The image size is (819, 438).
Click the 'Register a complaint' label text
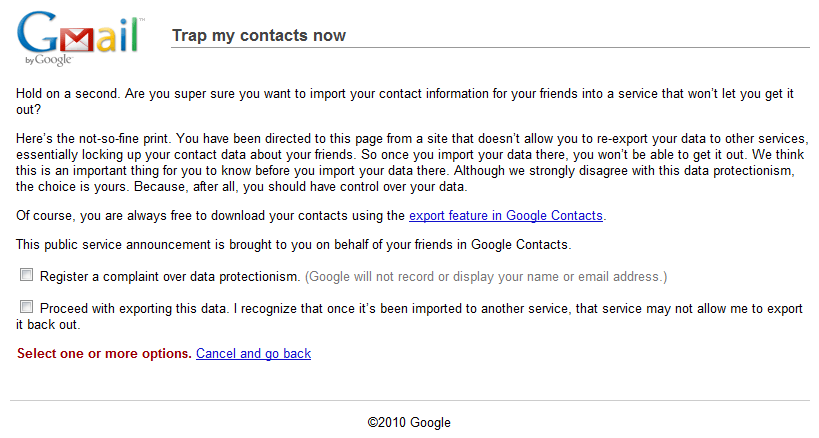pyautogui.click(x=170, y=276)
